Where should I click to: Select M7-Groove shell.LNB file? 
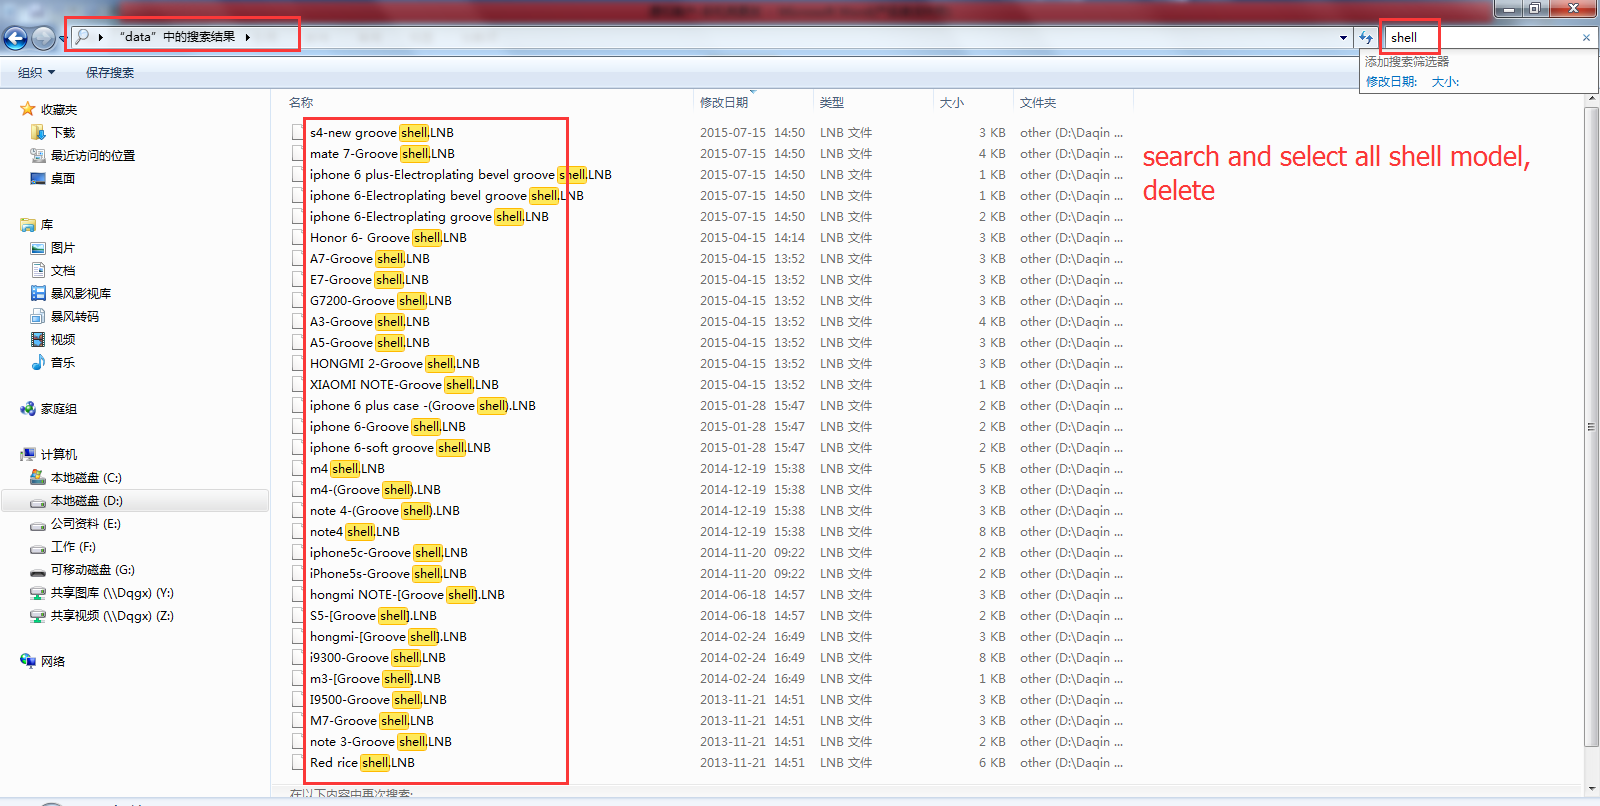[x=372, y=720]
